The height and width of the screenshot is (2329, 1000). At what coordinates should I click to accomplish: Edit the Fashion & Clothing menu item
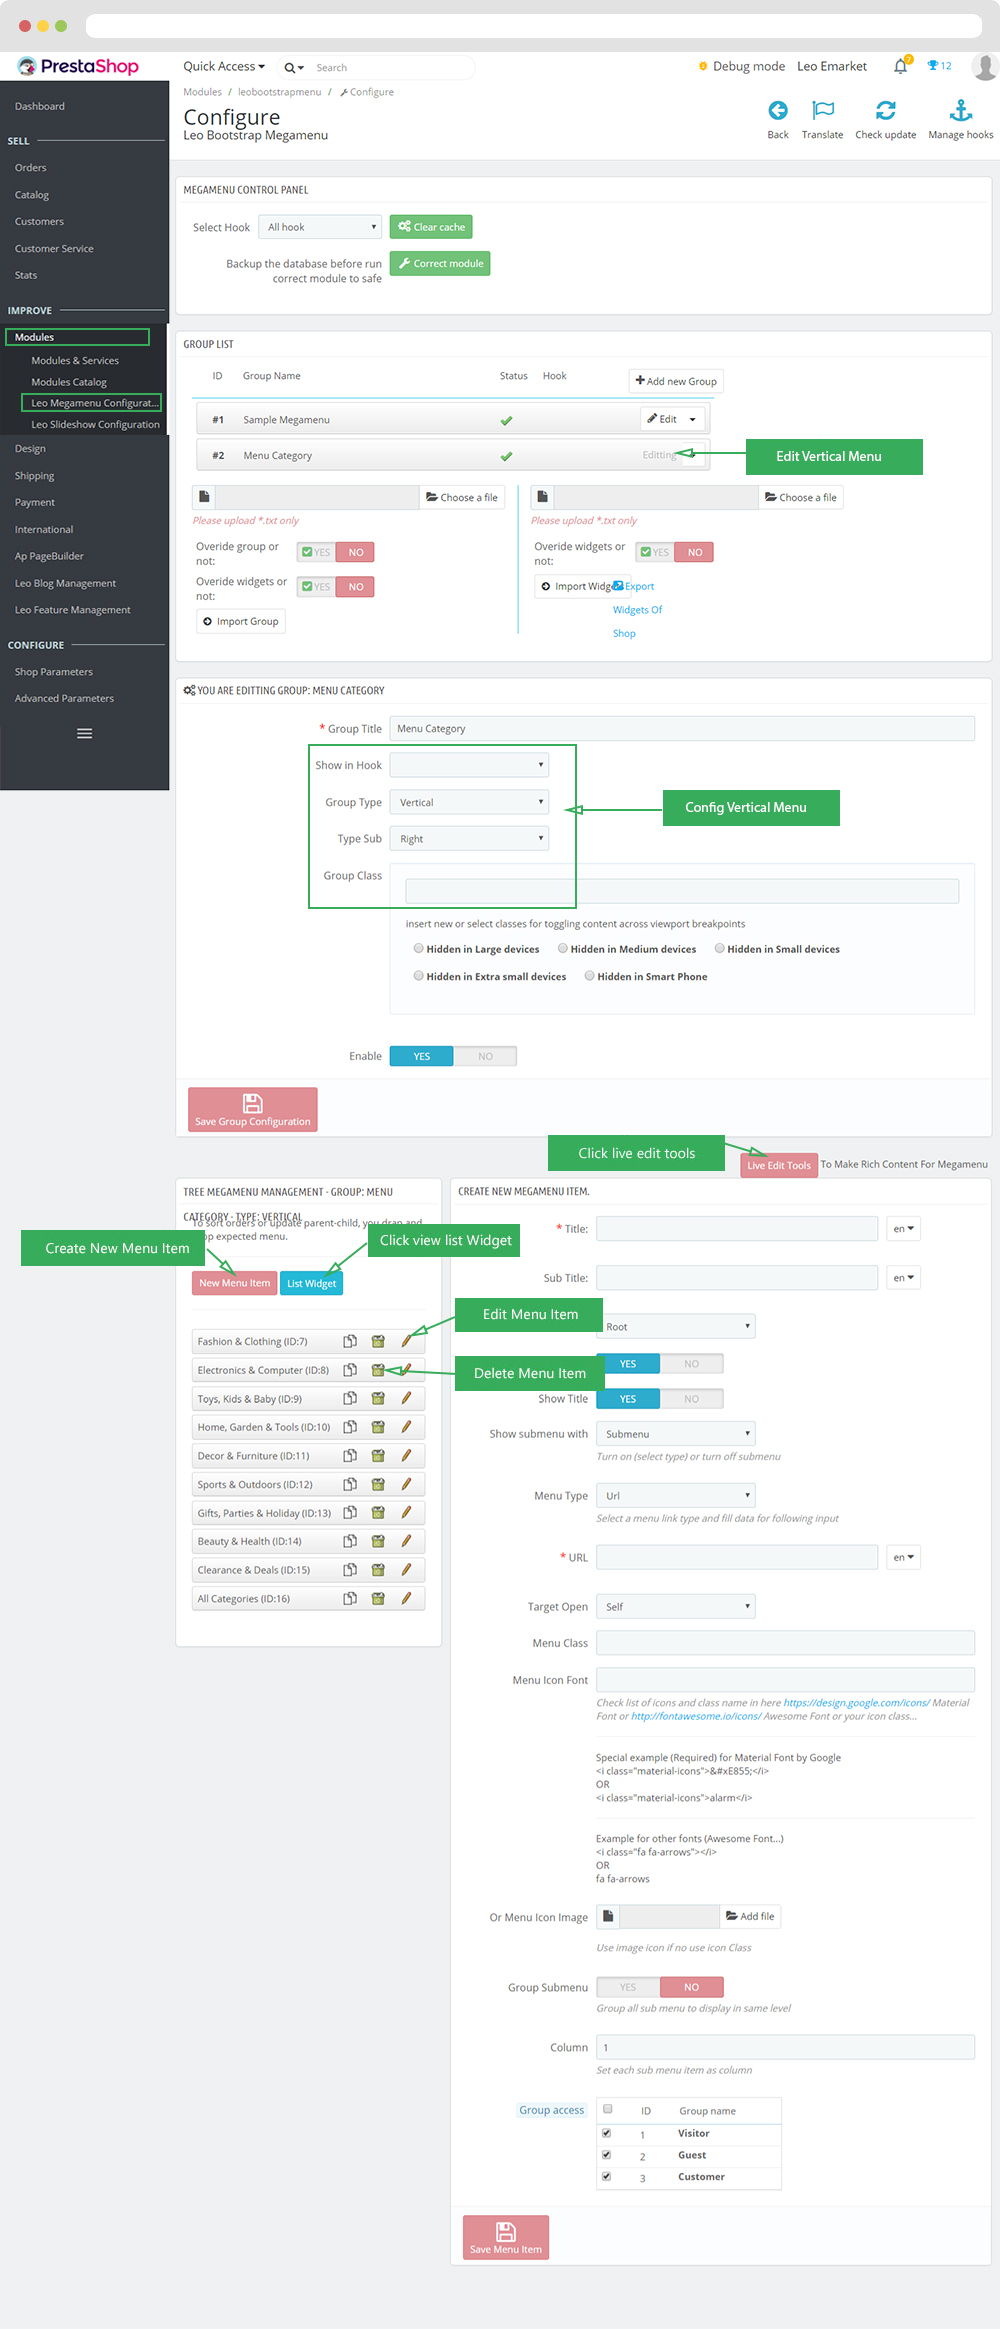[406, 1341]
